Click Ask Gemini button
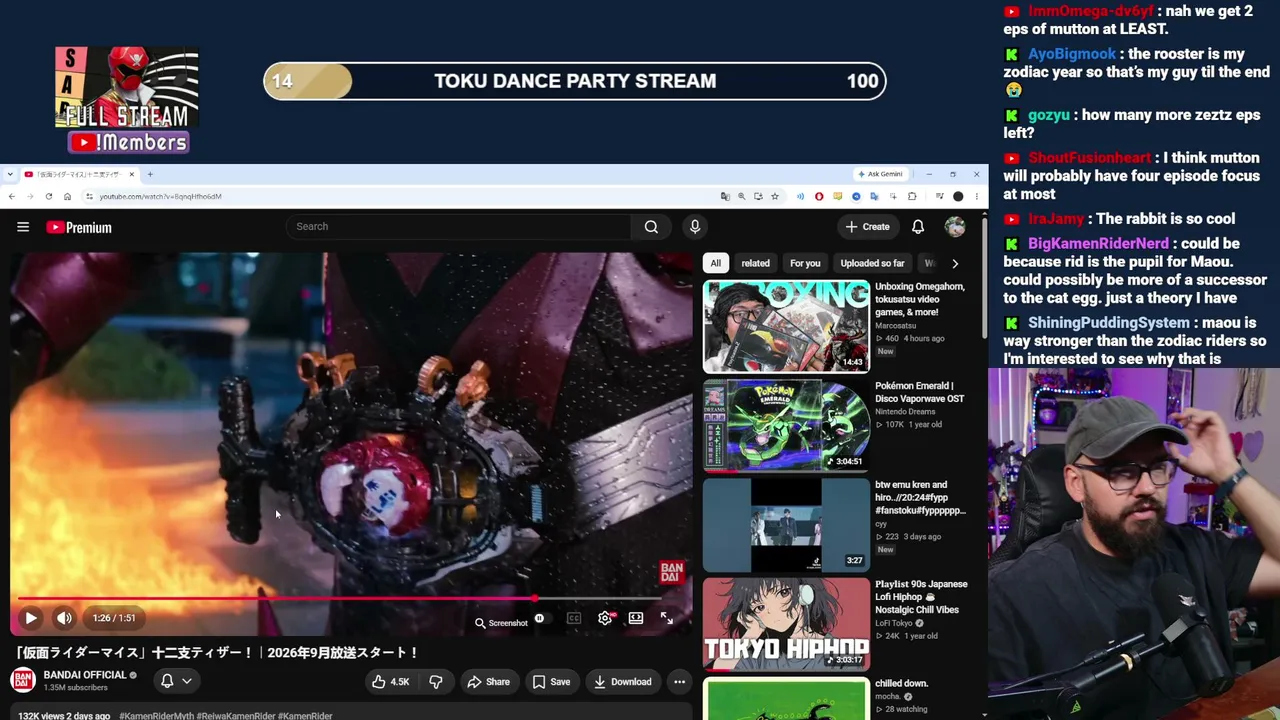Image resolution: width=1280 pixels, height=720 pixels. 880,174
